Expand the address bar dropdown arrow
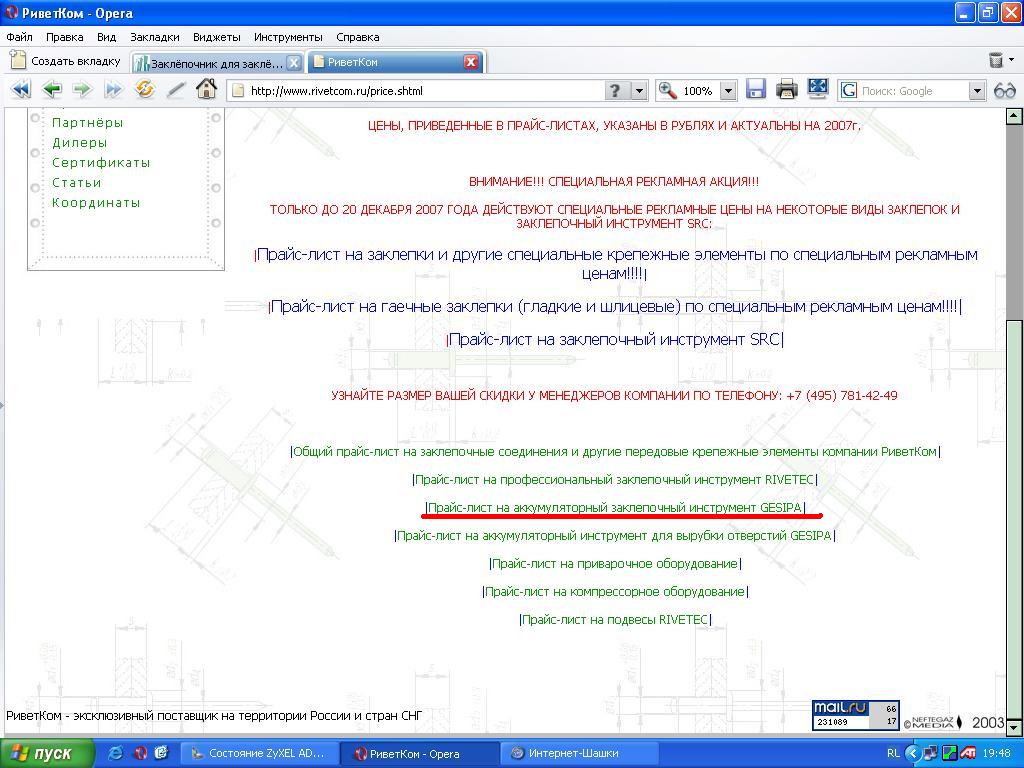1024x768 pixels. 639,91
